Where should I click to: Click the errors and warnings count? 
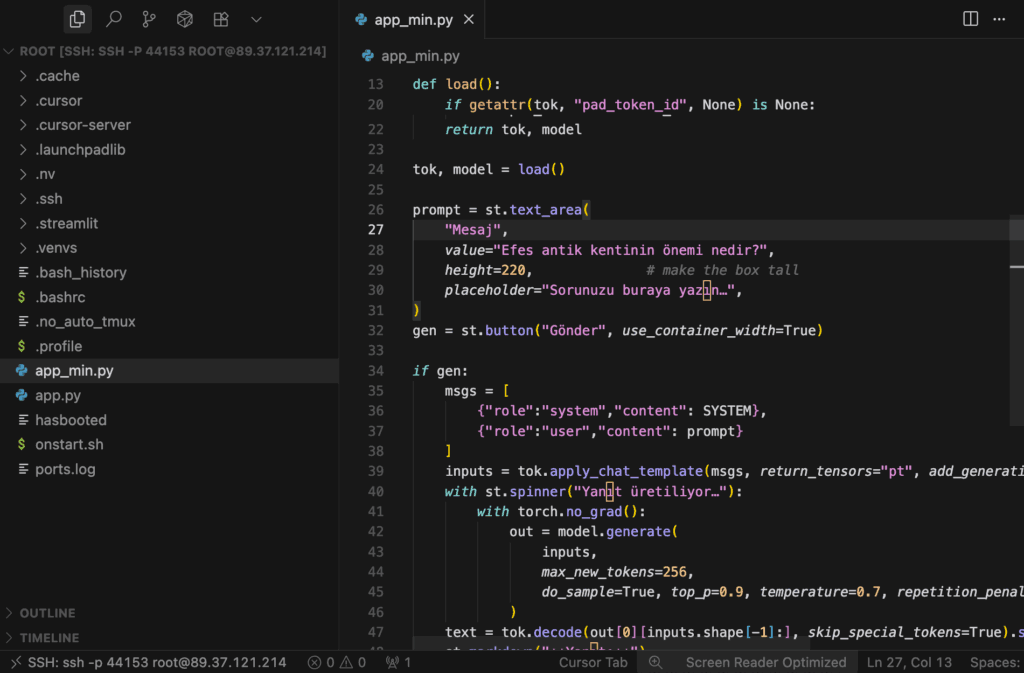click(x=336, y=662)
